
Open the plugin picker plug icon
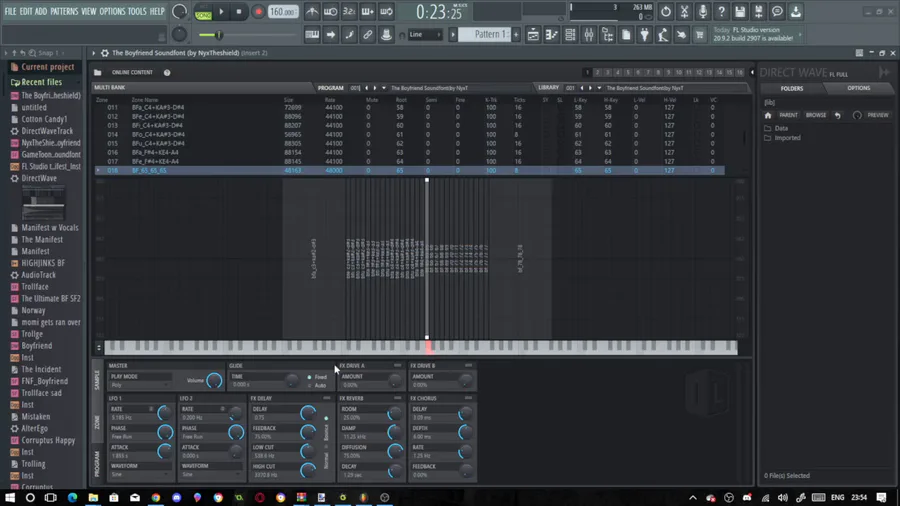645,35
